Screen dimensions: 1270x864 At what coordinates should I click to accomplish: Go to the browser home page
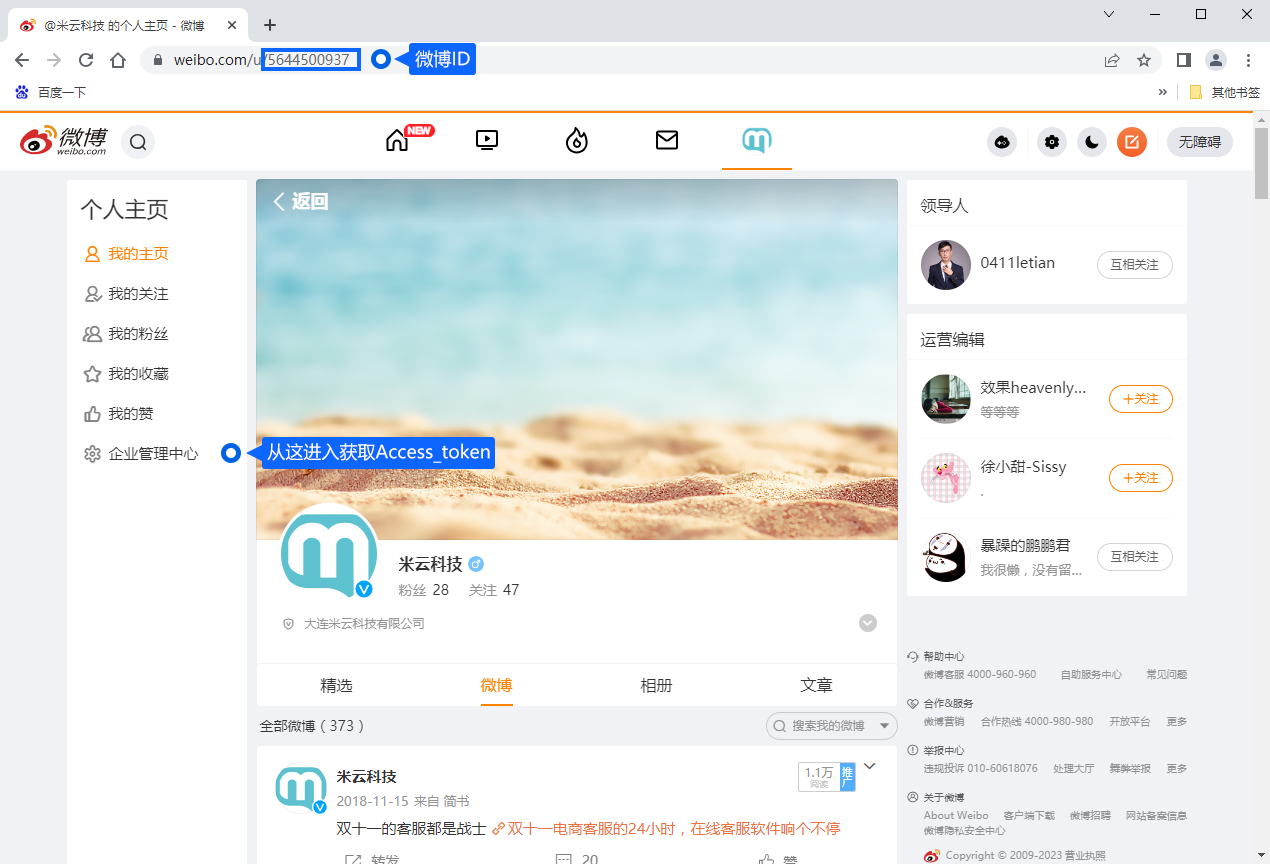(x=118, y=60)
